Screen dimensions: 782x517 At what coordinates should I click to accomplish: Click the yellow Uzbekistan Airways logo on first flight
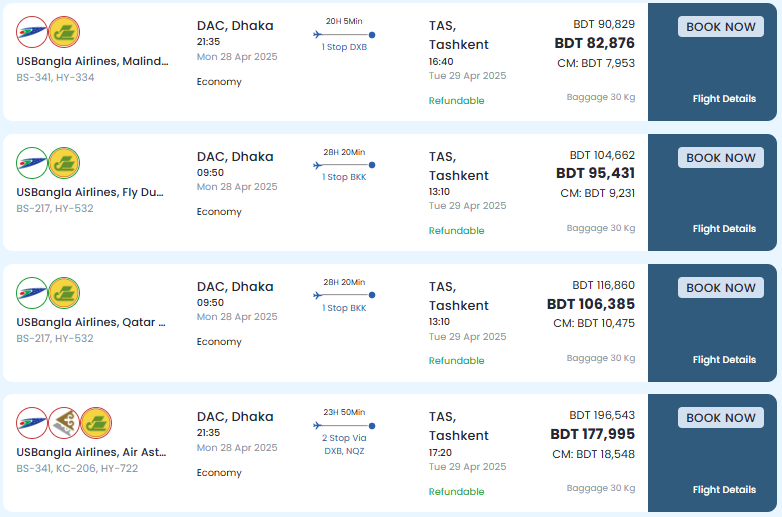[64, 32]
